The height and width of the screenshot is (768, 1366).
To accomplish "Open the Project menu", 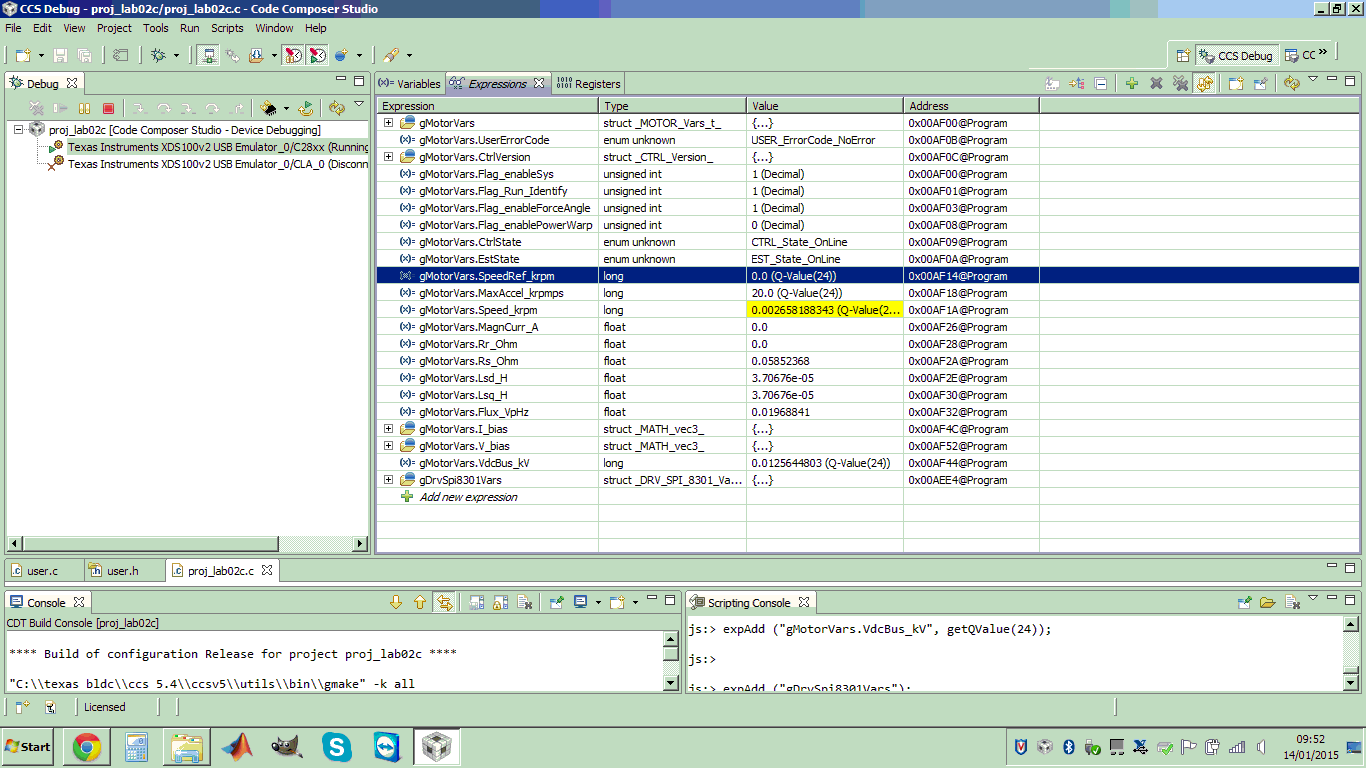I will (115, 28).
